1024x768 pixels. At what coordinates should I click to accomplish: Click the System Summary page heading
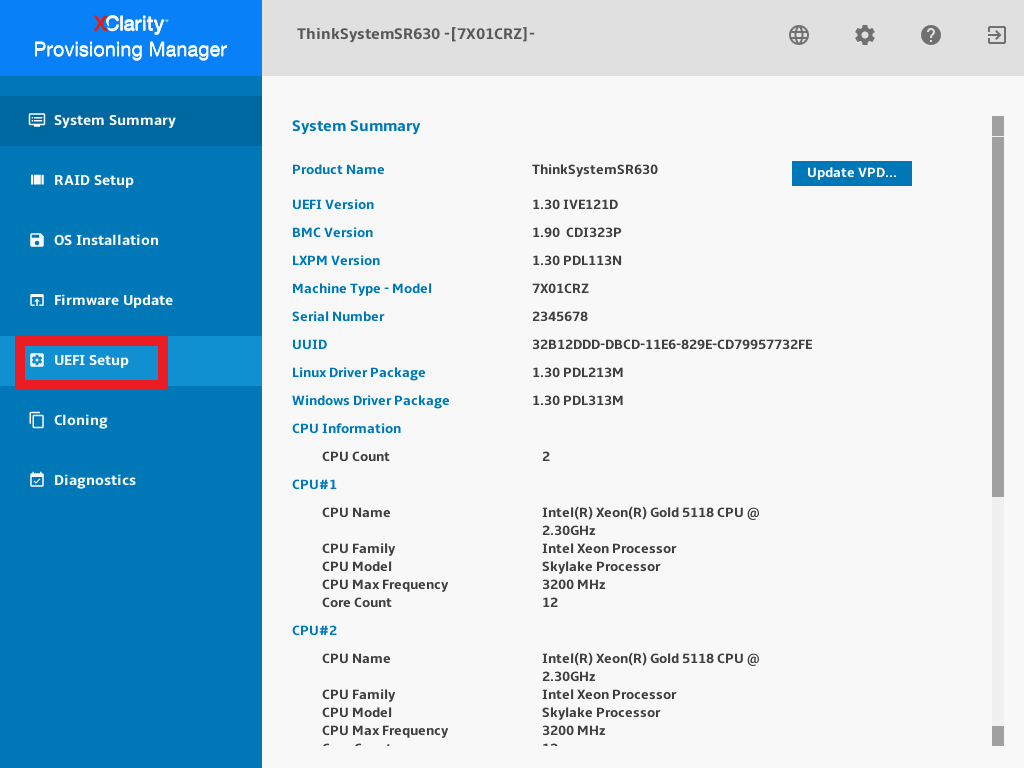coord(356,126)
